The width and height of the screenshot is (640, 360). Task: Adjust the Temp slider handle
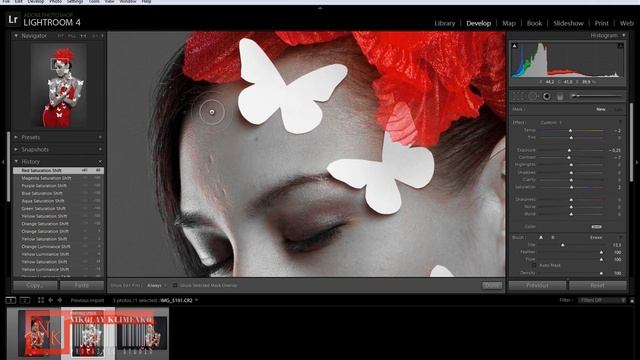[x=571, y=130]
